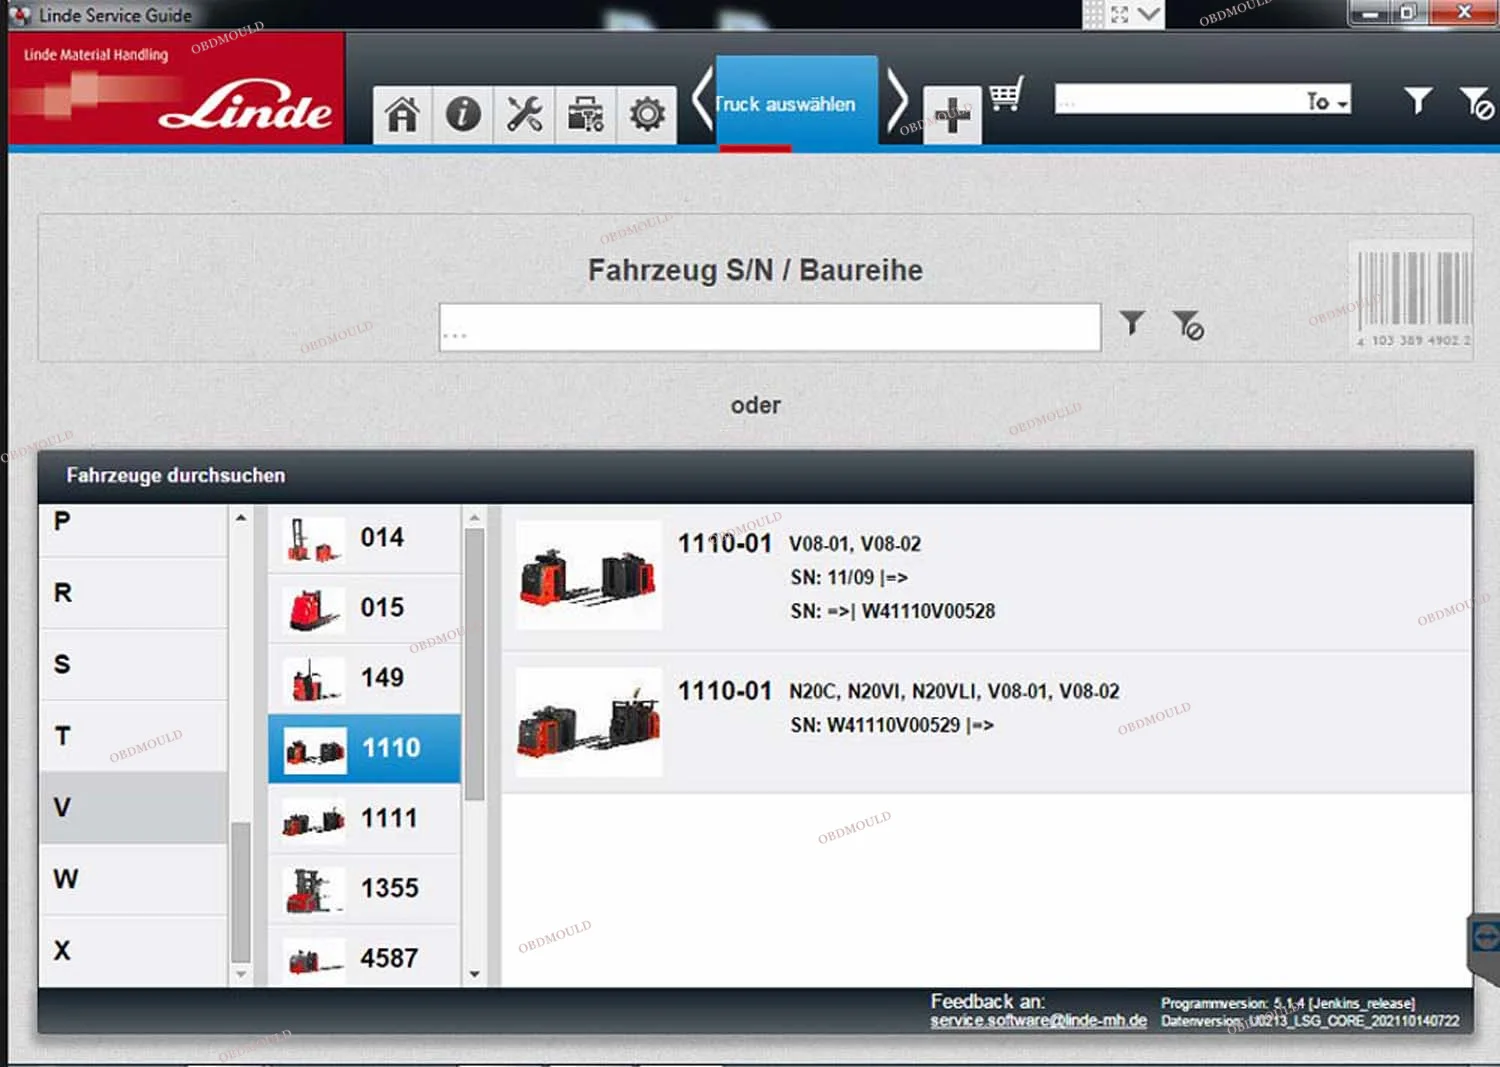Clear the filter in the top bar
Viewport: 1500px width, 1067px height.
1476,102
